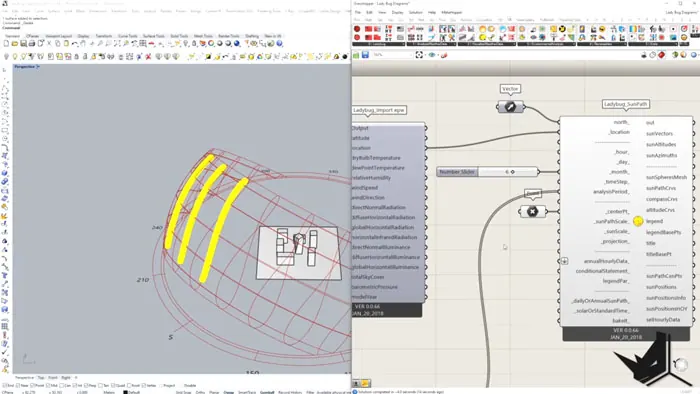Click the red X icon in Rhino second toolbar row
Image resolution: width=700 pixels, height=394 pixels.
coord(148,57)
